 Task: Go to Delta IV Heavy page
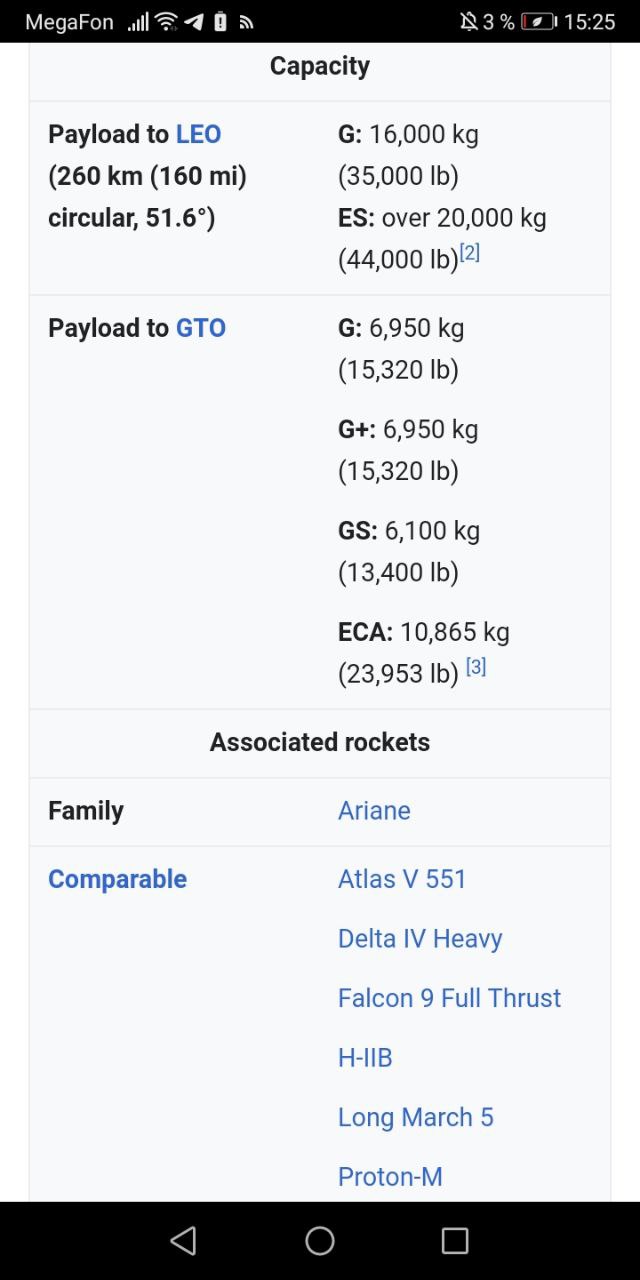point(420,939)
